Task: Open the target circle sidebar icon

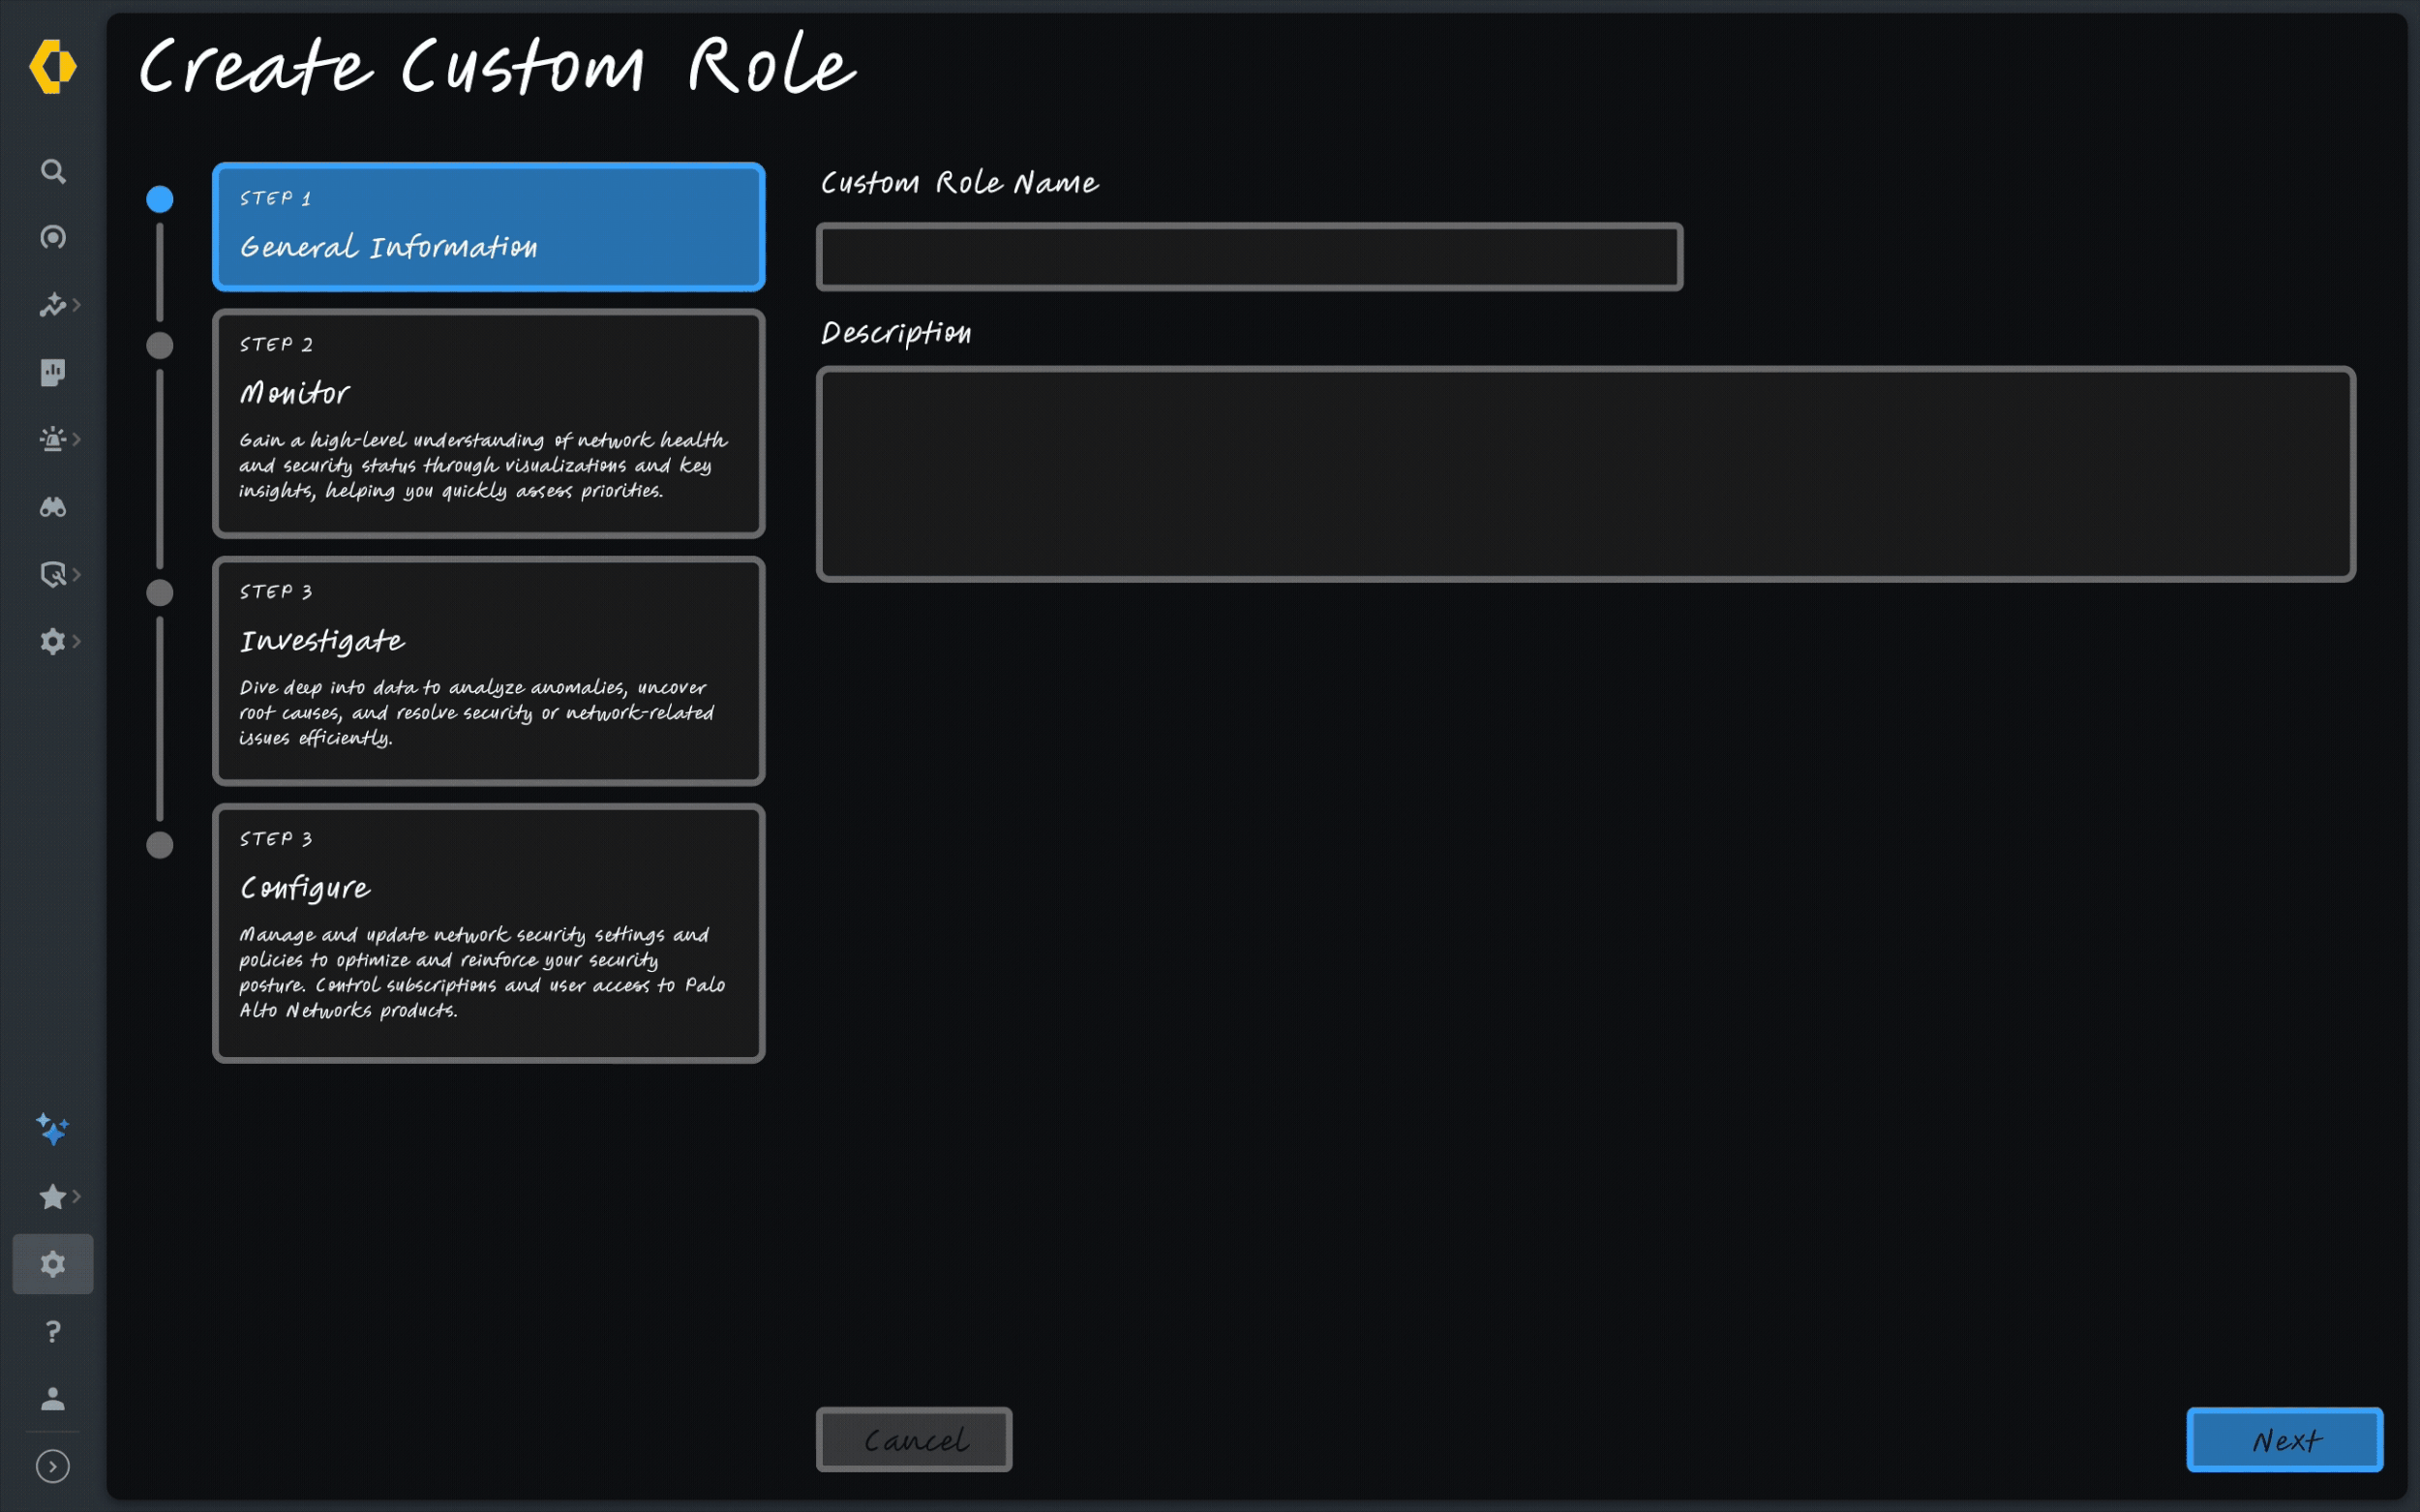Action: (53, 238)
